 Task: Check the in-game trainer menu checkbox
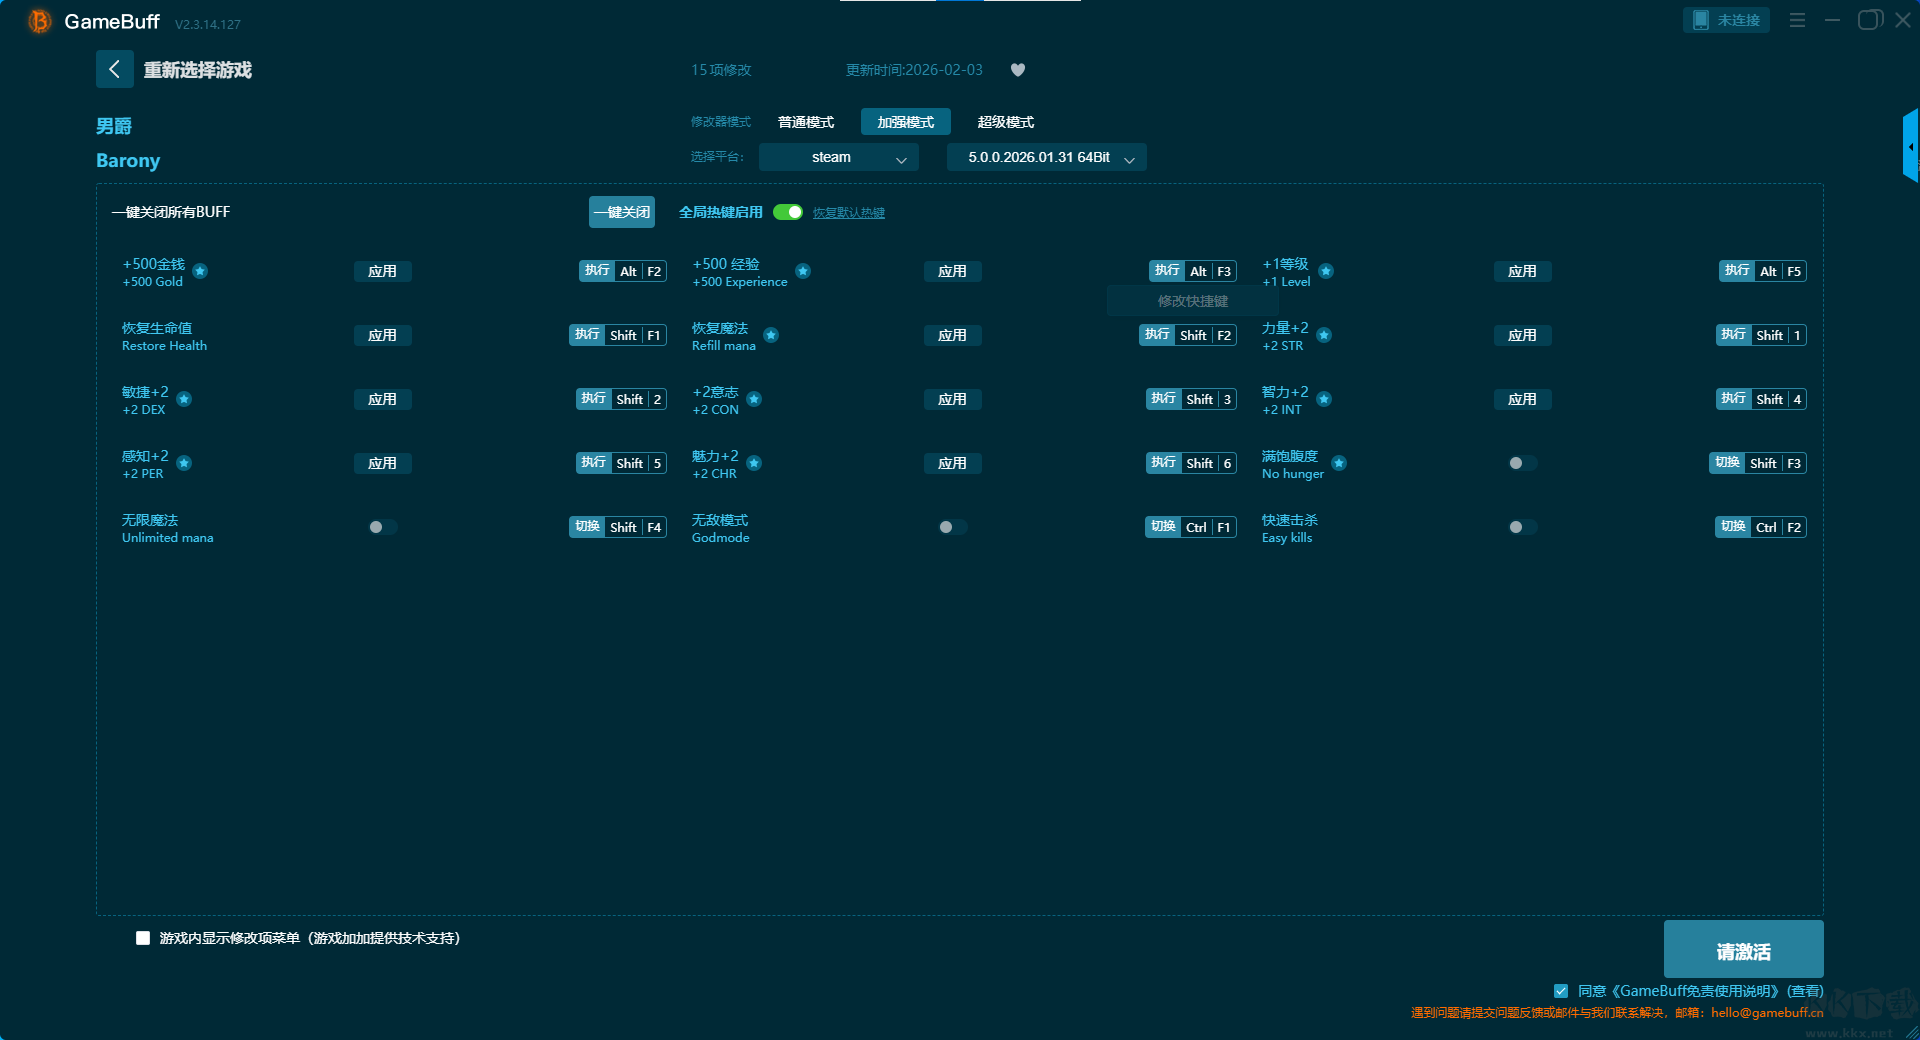click(143, 938)
